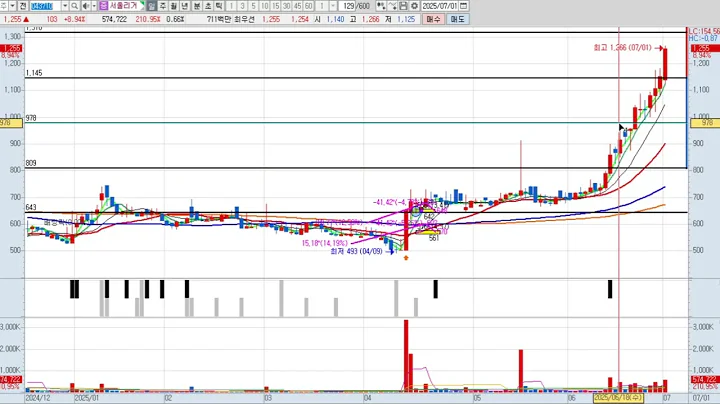Click the yellow 978 price tag on right axis
The image size is (720, 404).
point(705,123)
